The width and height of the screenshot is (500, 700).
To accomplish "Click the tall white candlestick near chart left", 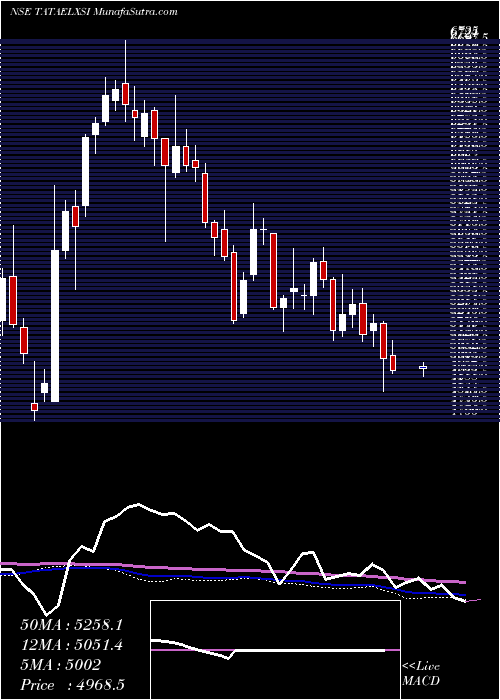I will [55, 326].
